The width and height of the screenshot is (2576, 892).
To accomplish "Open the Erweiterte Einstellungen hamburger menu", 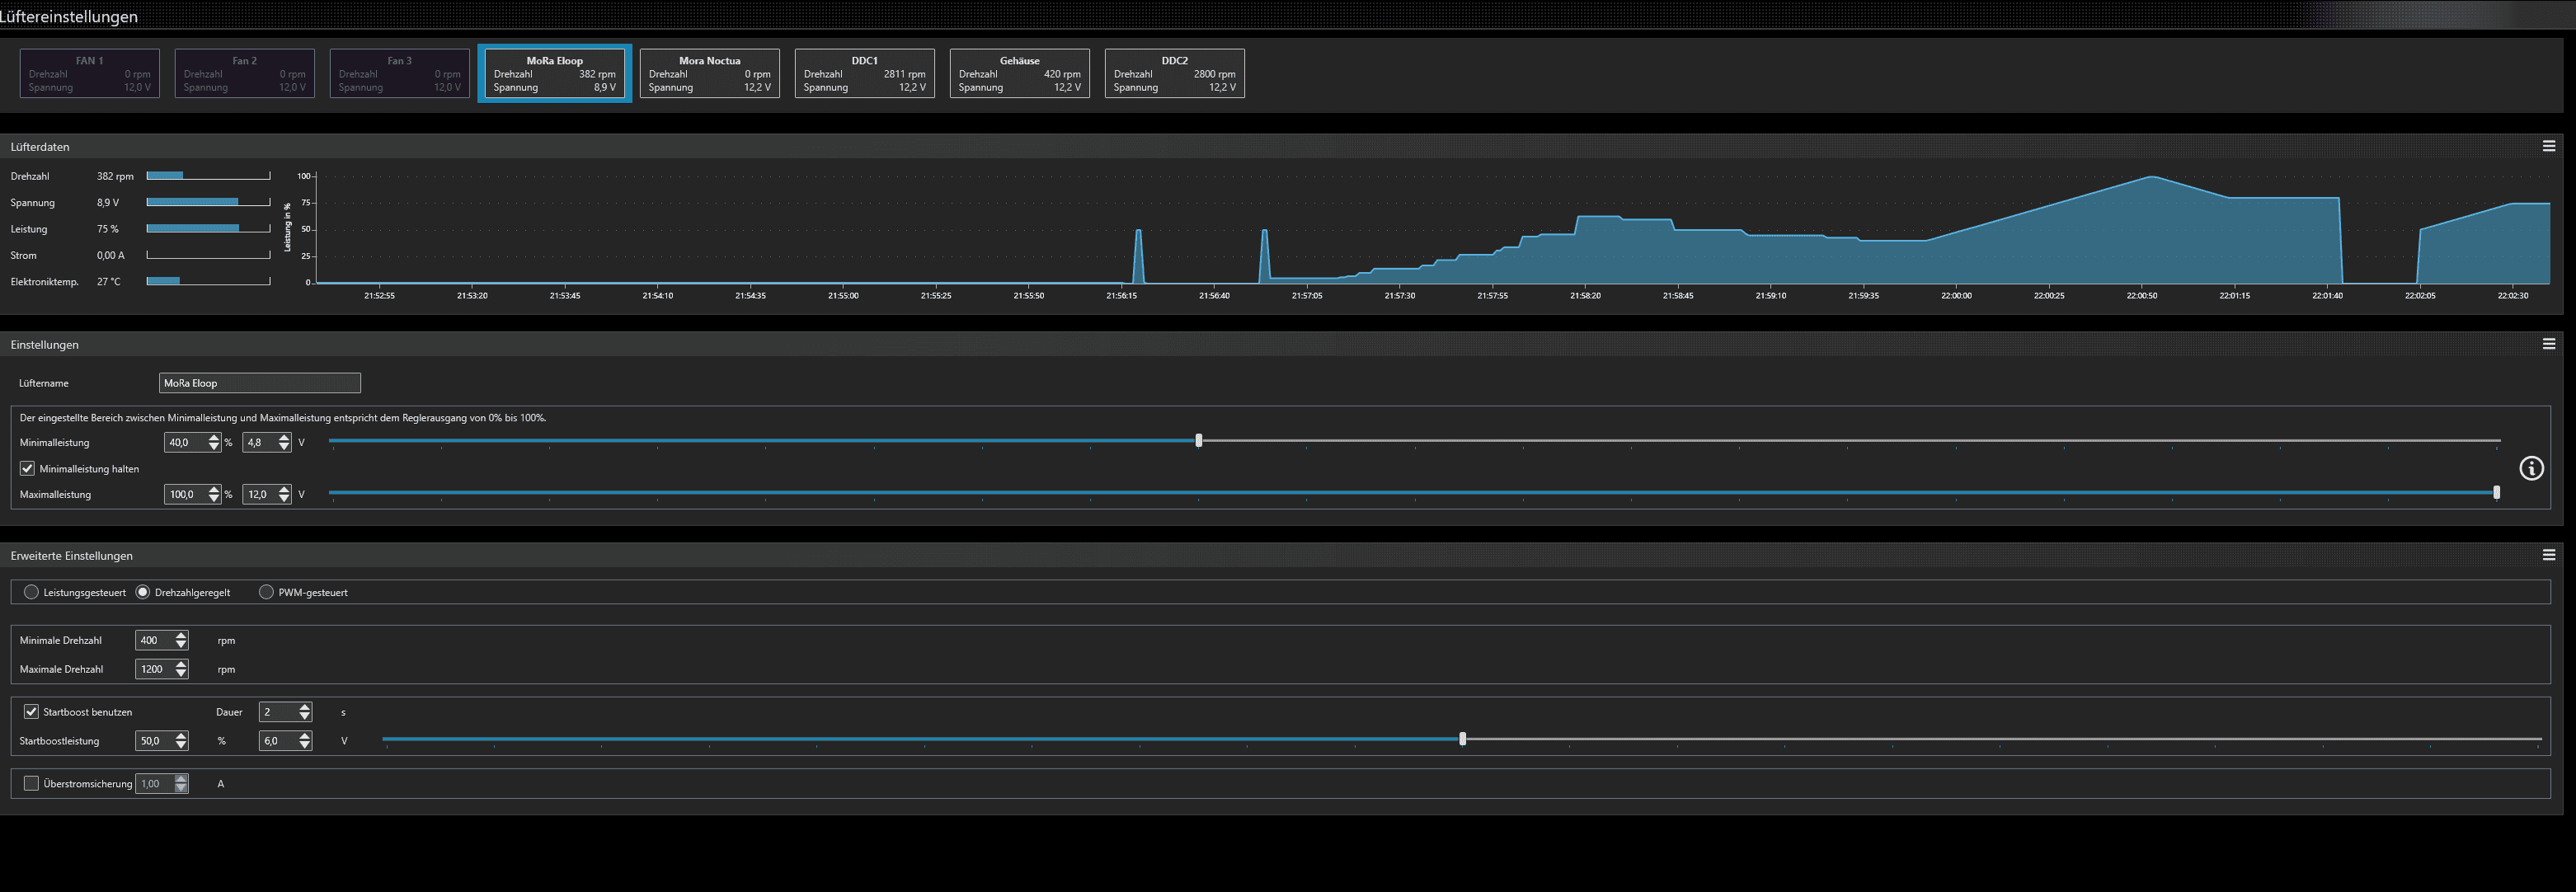I will pos(2548,555).
